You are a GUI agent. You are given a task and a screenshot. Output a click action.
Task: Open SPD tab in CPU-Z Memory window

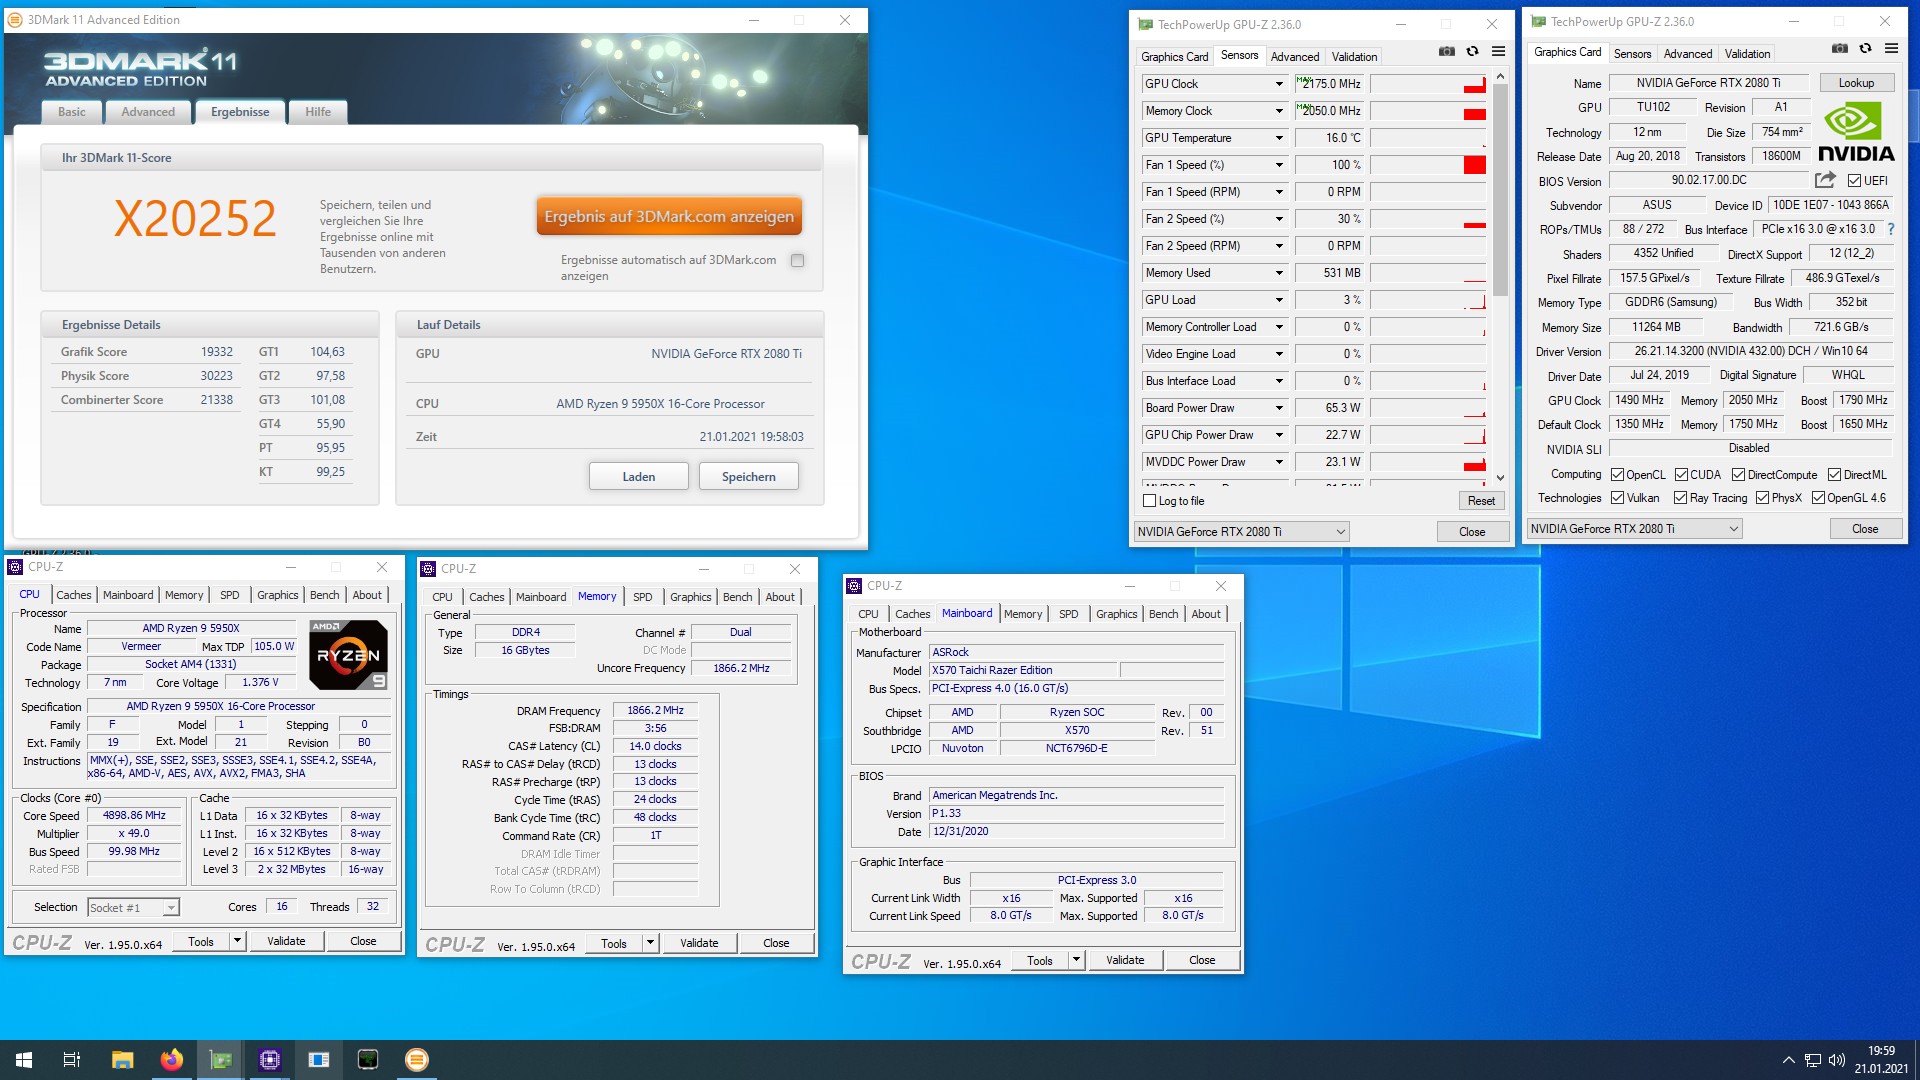[643, 597]
